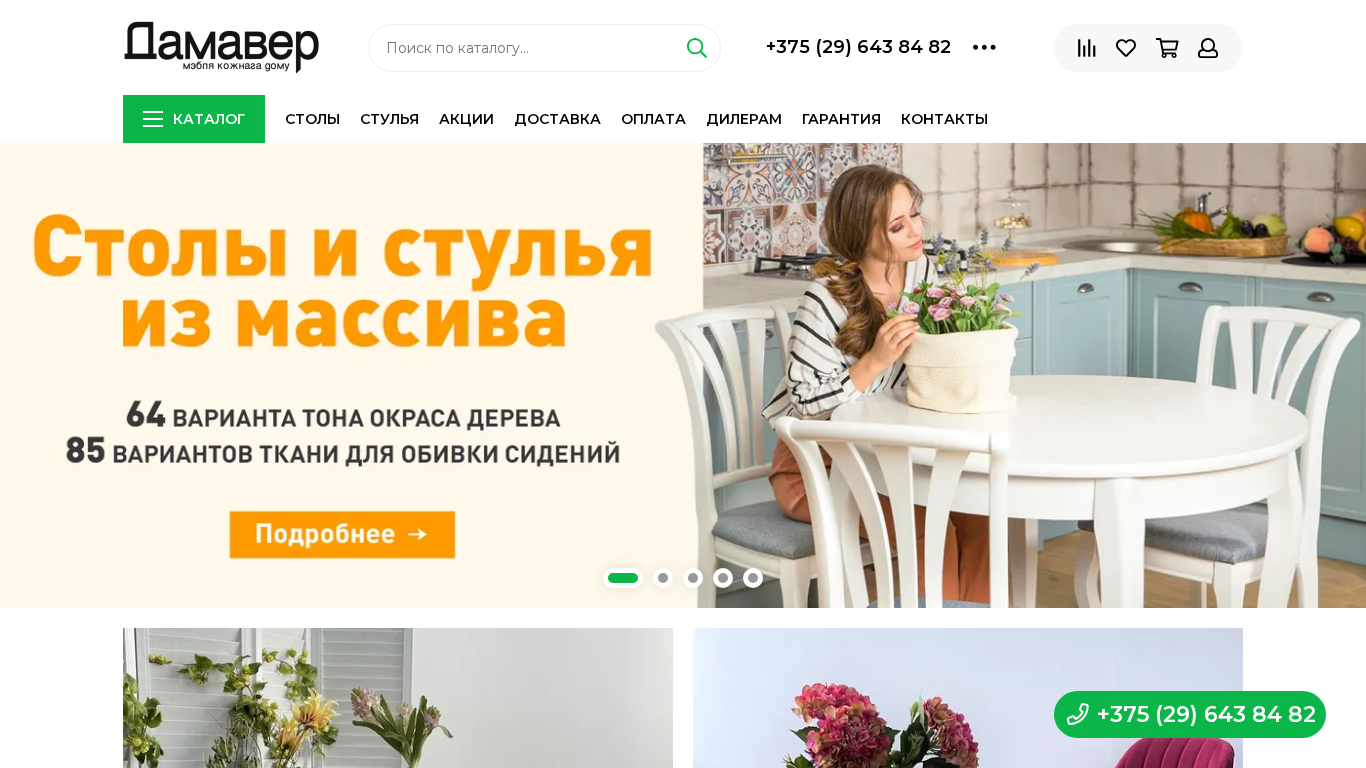This screenshot has width=1366, height=768.
Task: Click the phone icon in floating call button
Action: (1077, 714)
